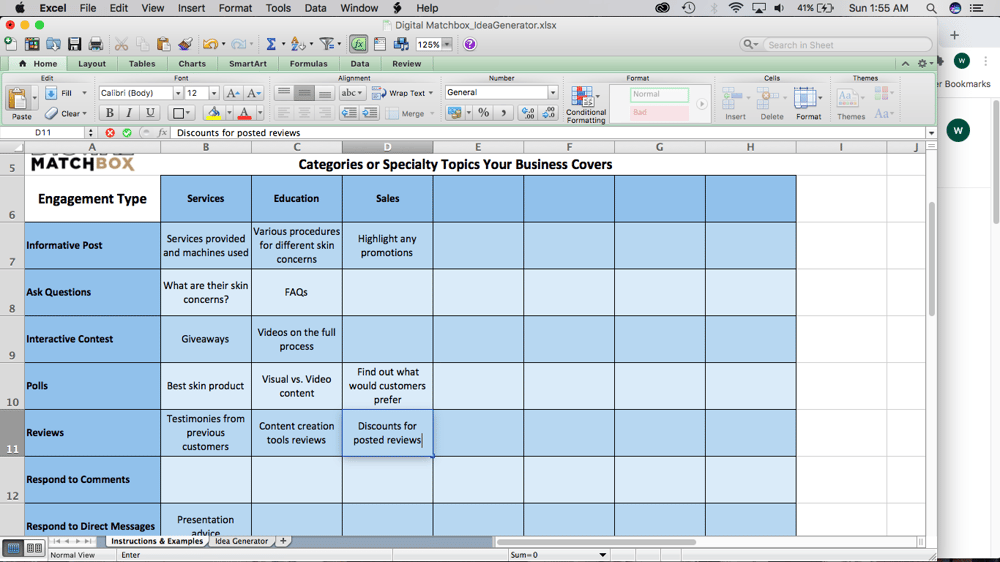Click the D11 name box field
The height and width of the screenshot is (562, 1000).
43,133
